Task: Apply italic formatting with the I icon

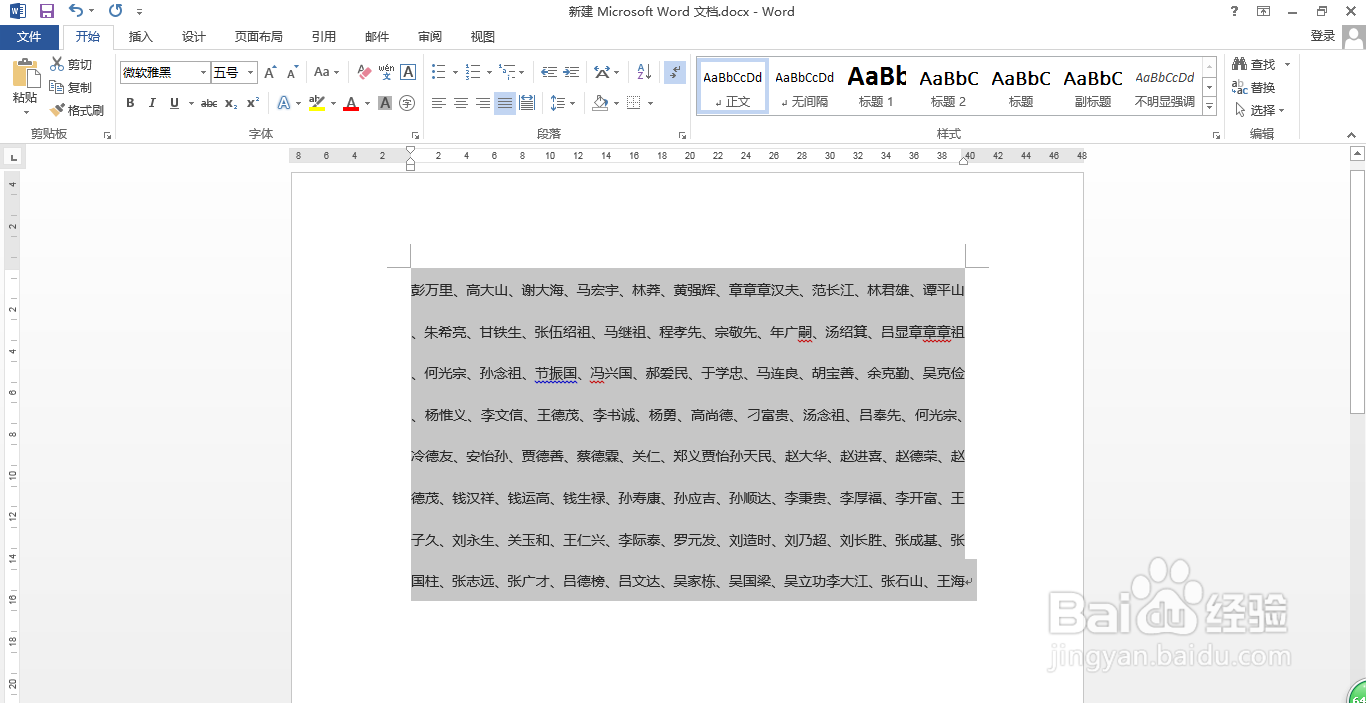Action: coord(152,103)
